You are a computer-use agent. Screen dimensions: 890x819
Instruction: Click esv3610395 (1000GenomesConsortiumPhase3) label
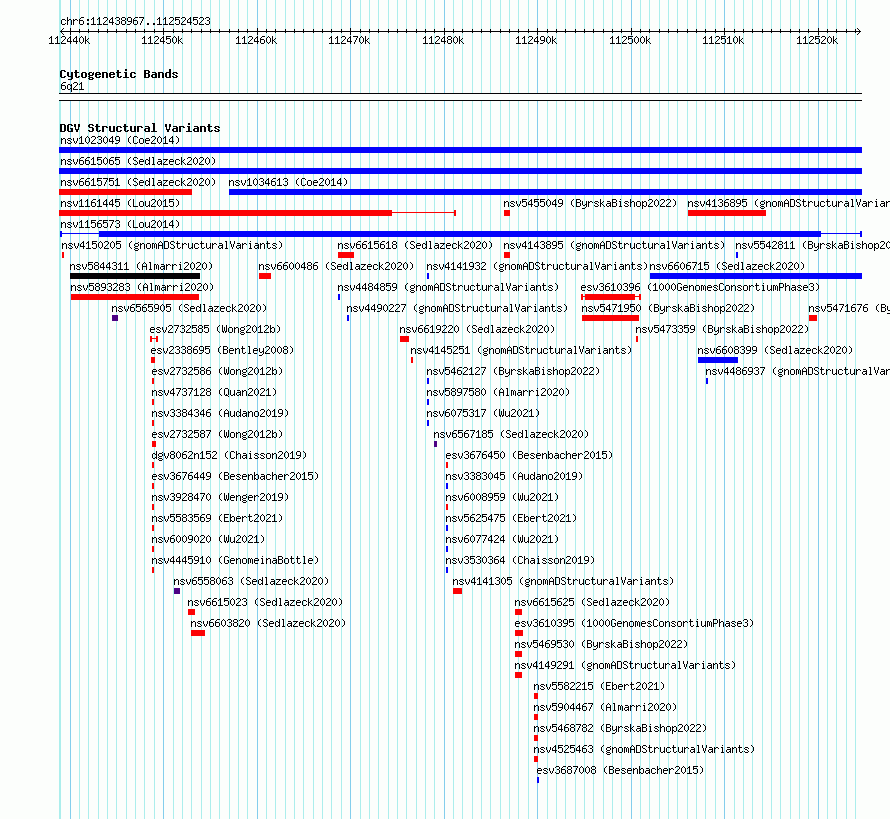point(634,623)
